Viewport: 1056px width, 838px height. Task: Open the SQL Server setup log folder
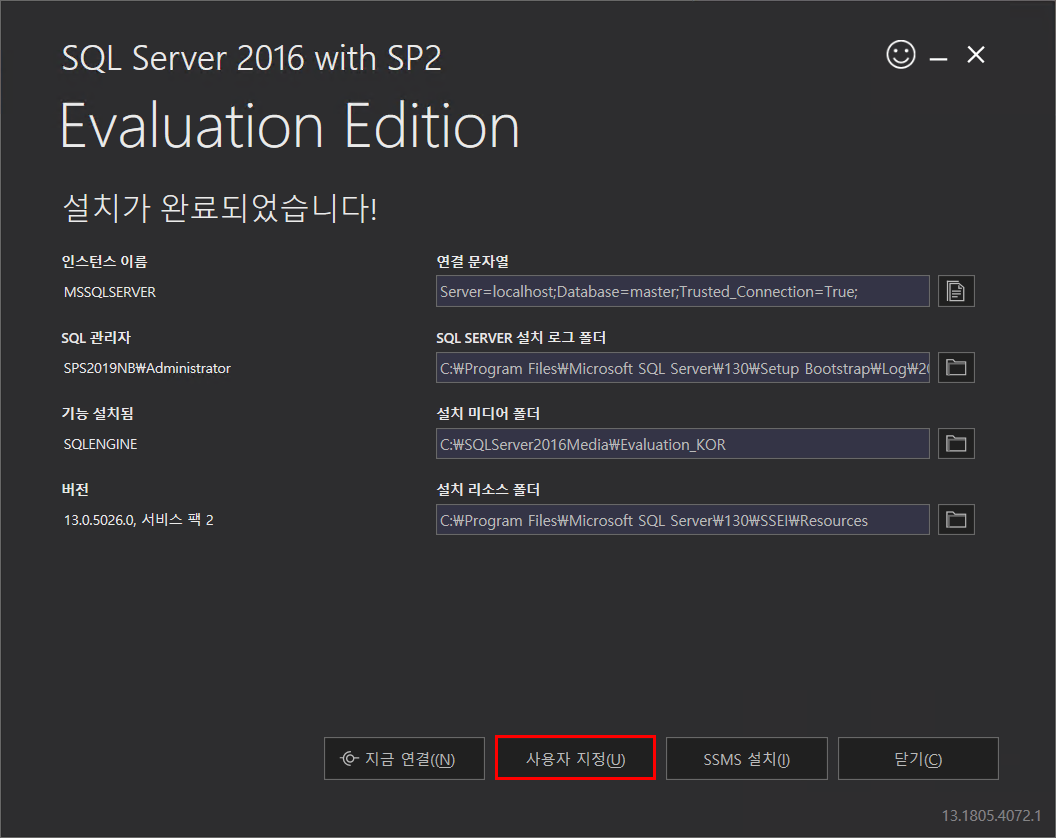coord(956,367)
